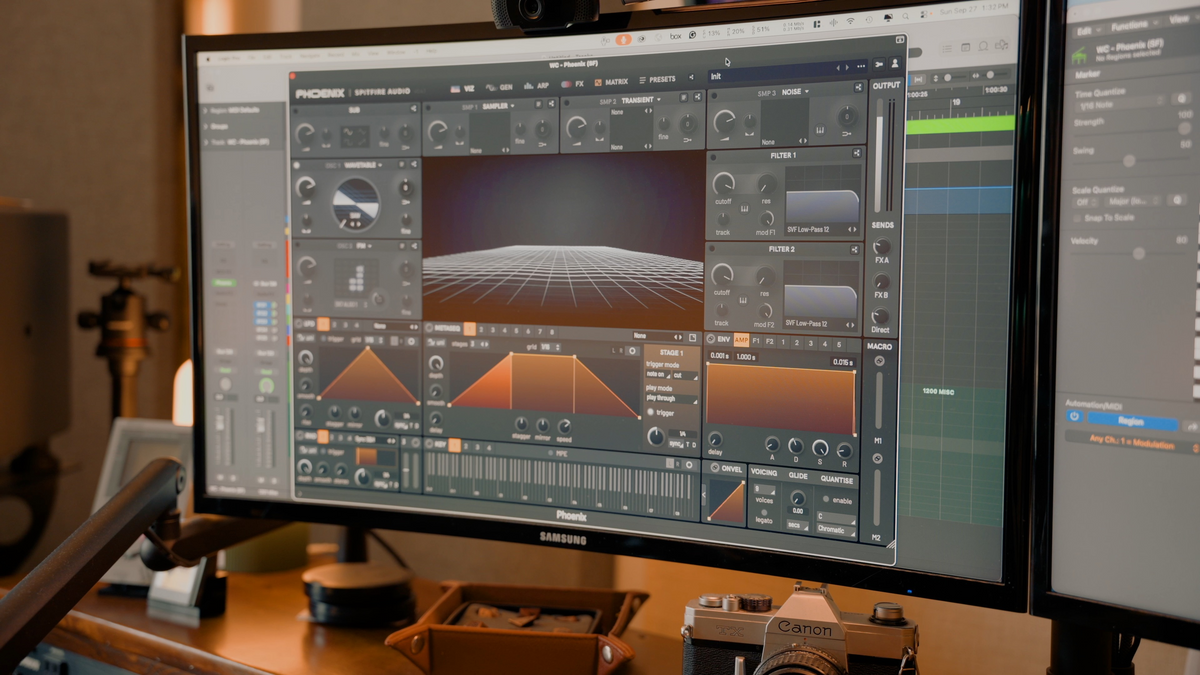Switch to the MATRIX tab

(x=611, y=82)
